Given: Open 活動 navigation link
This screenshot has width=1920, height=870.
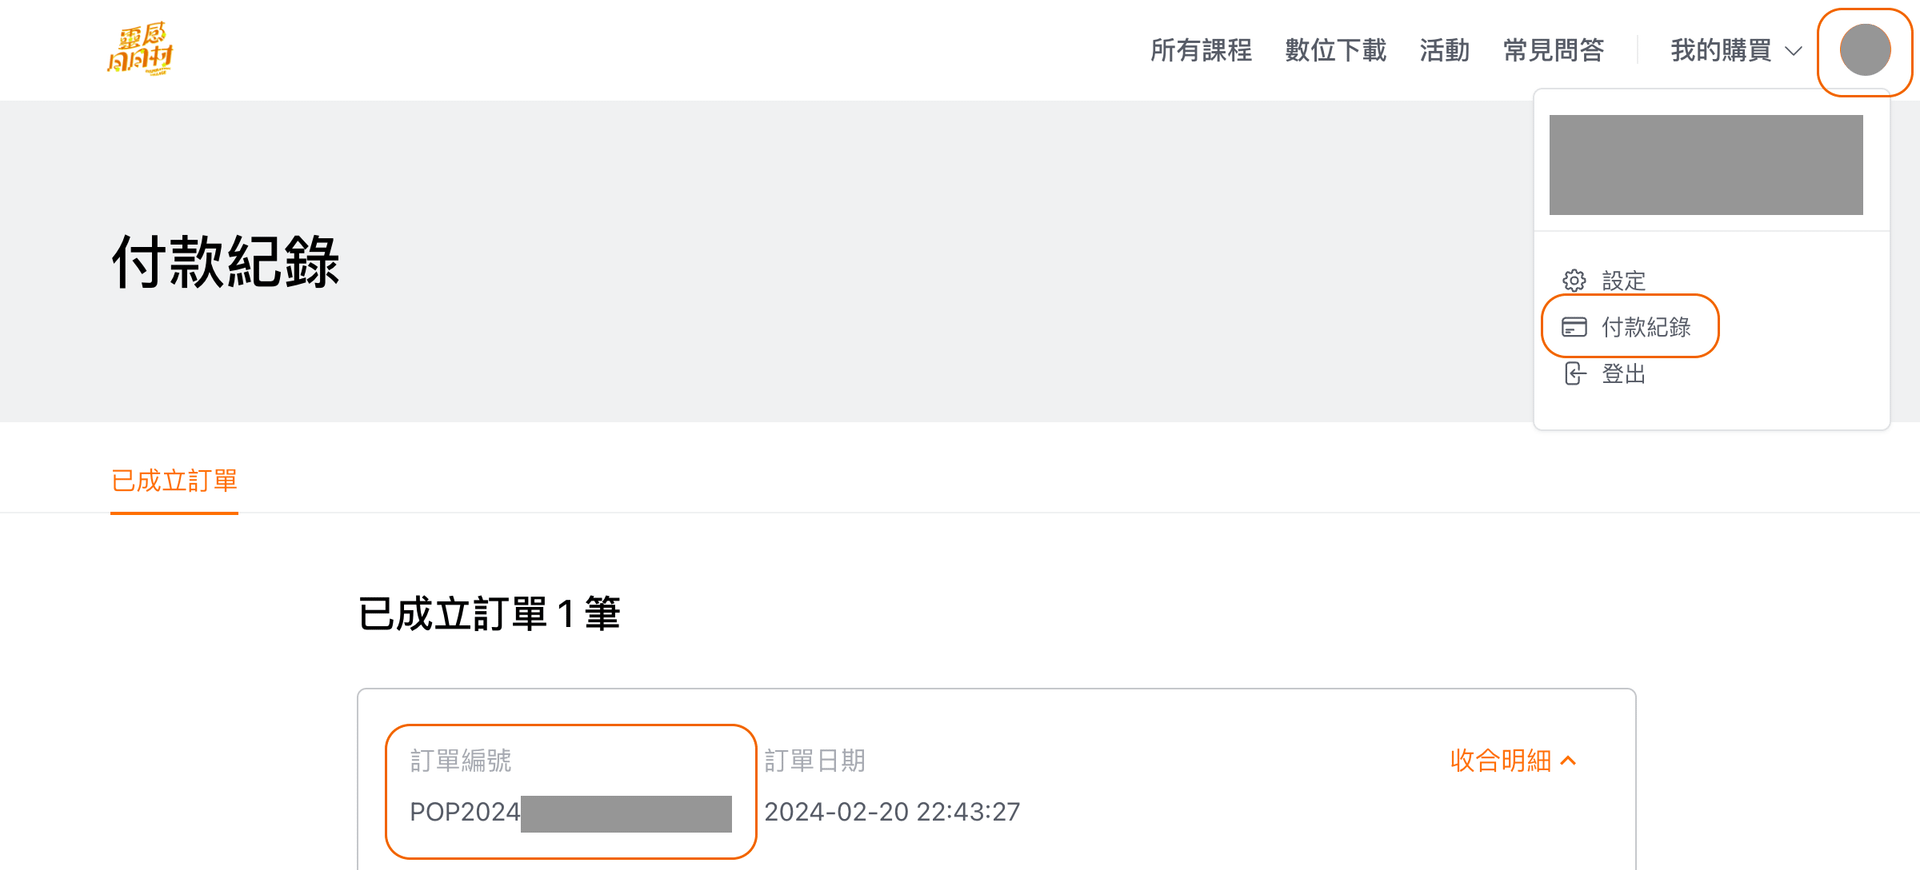Looking at the screenshot, I should [1444, 50].
